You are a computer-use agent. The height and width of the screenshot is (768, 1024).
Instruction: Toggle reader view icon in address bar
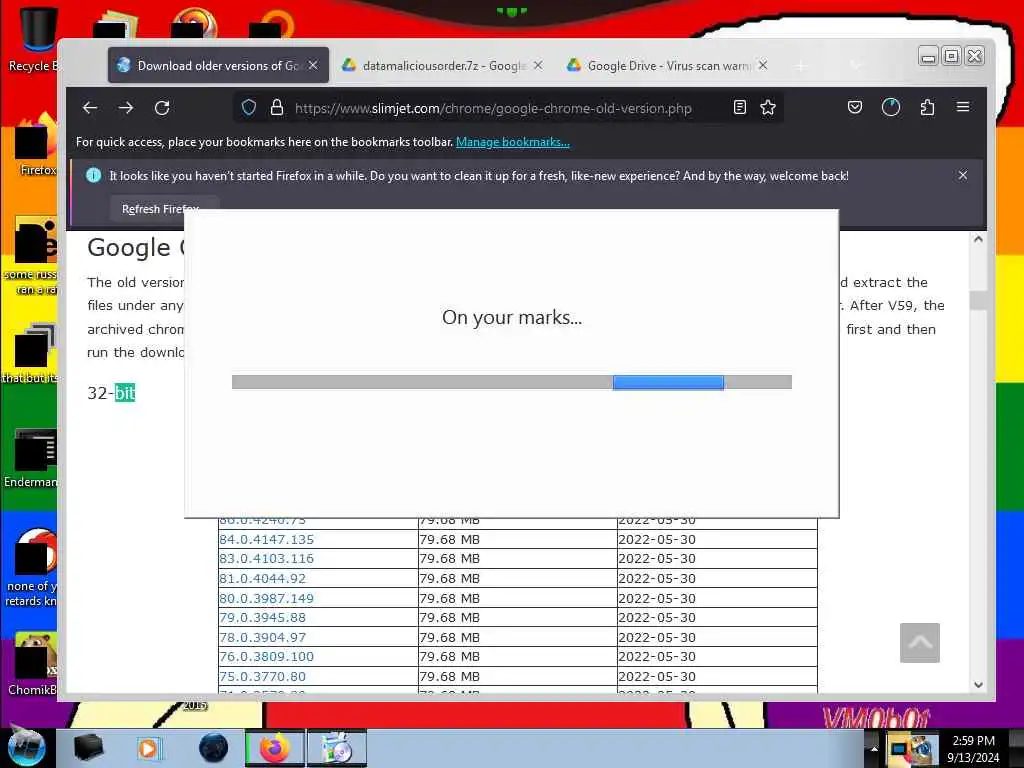pyautogui.click(x=739, y=108)
